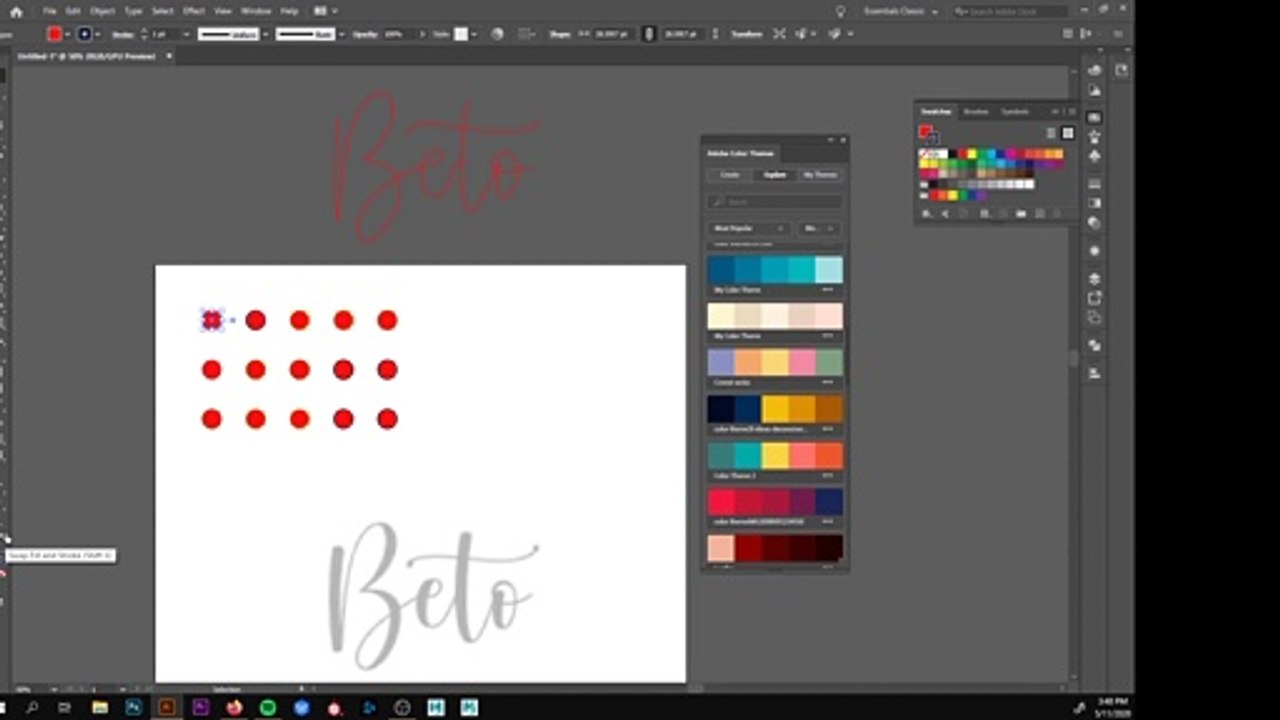Image resolution: width=1280 pixels, height=720 pixels.
Task: Click the New Color Group folder icon
Action: coord(1021,213)
